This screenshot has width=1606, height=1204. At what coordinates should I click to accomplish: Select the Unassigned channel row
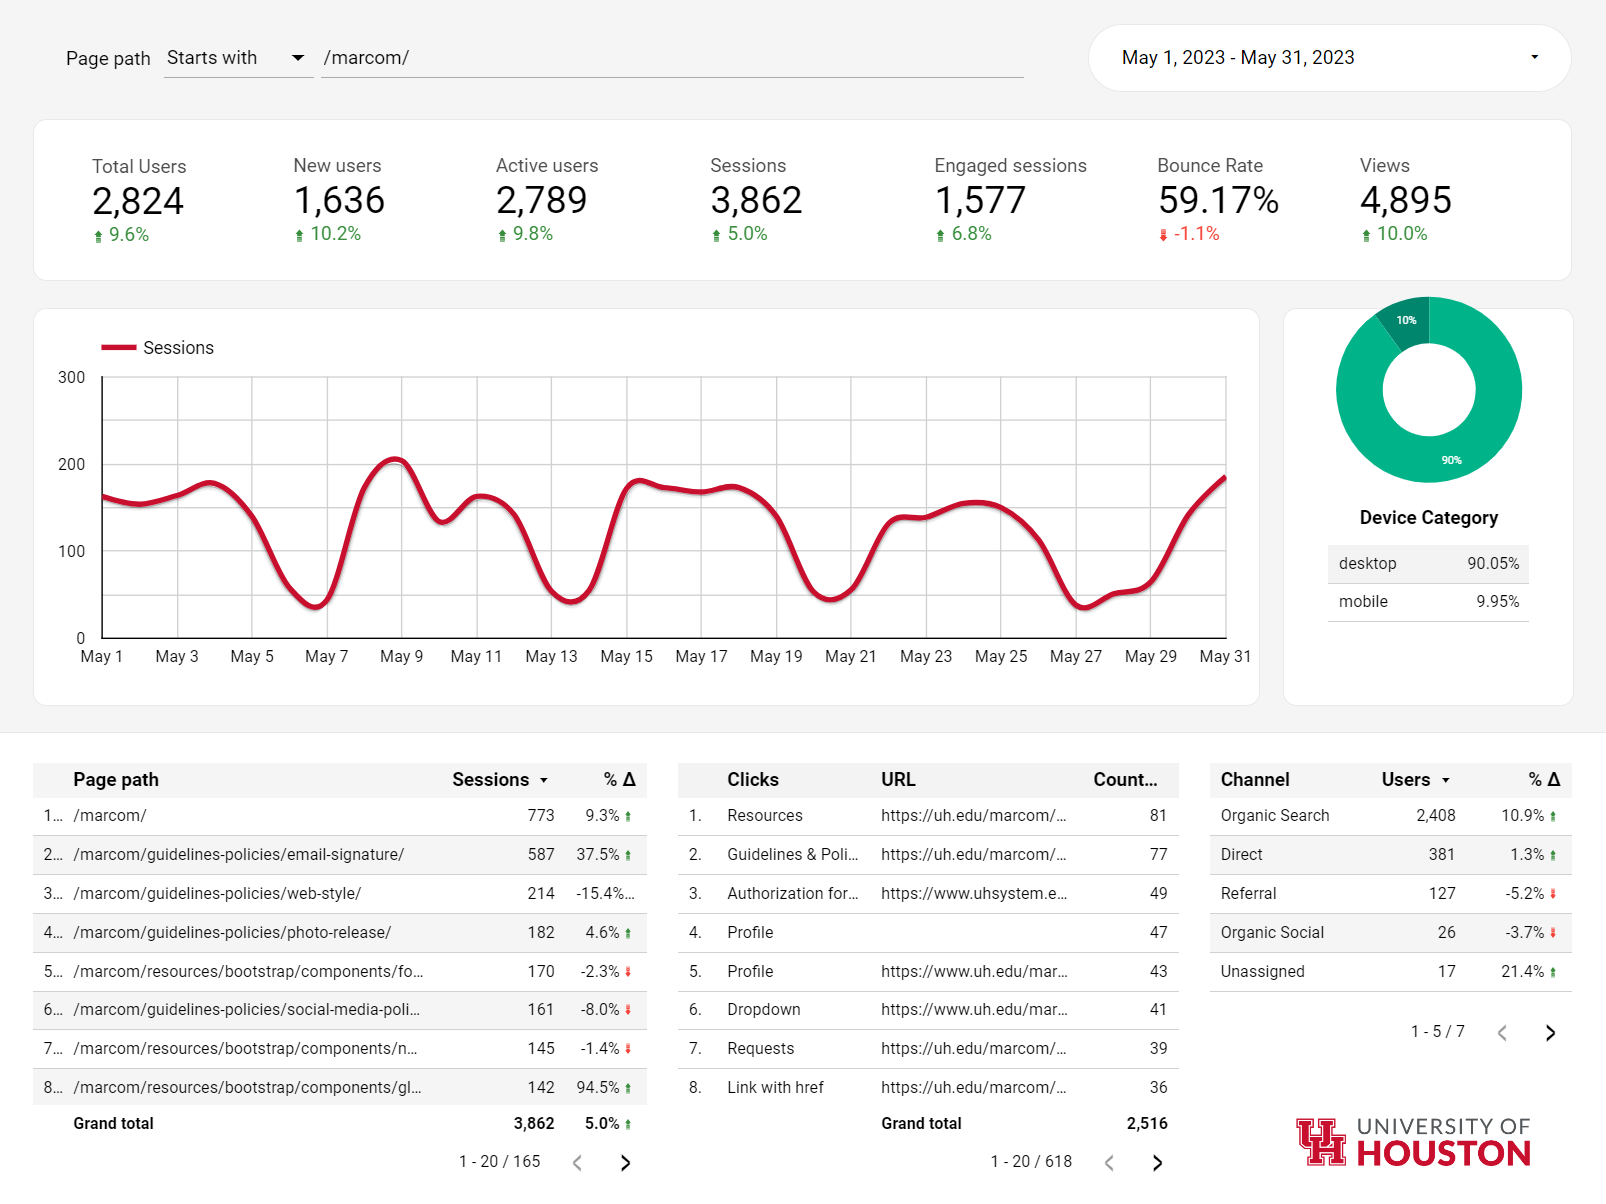tap(1391, 972)
